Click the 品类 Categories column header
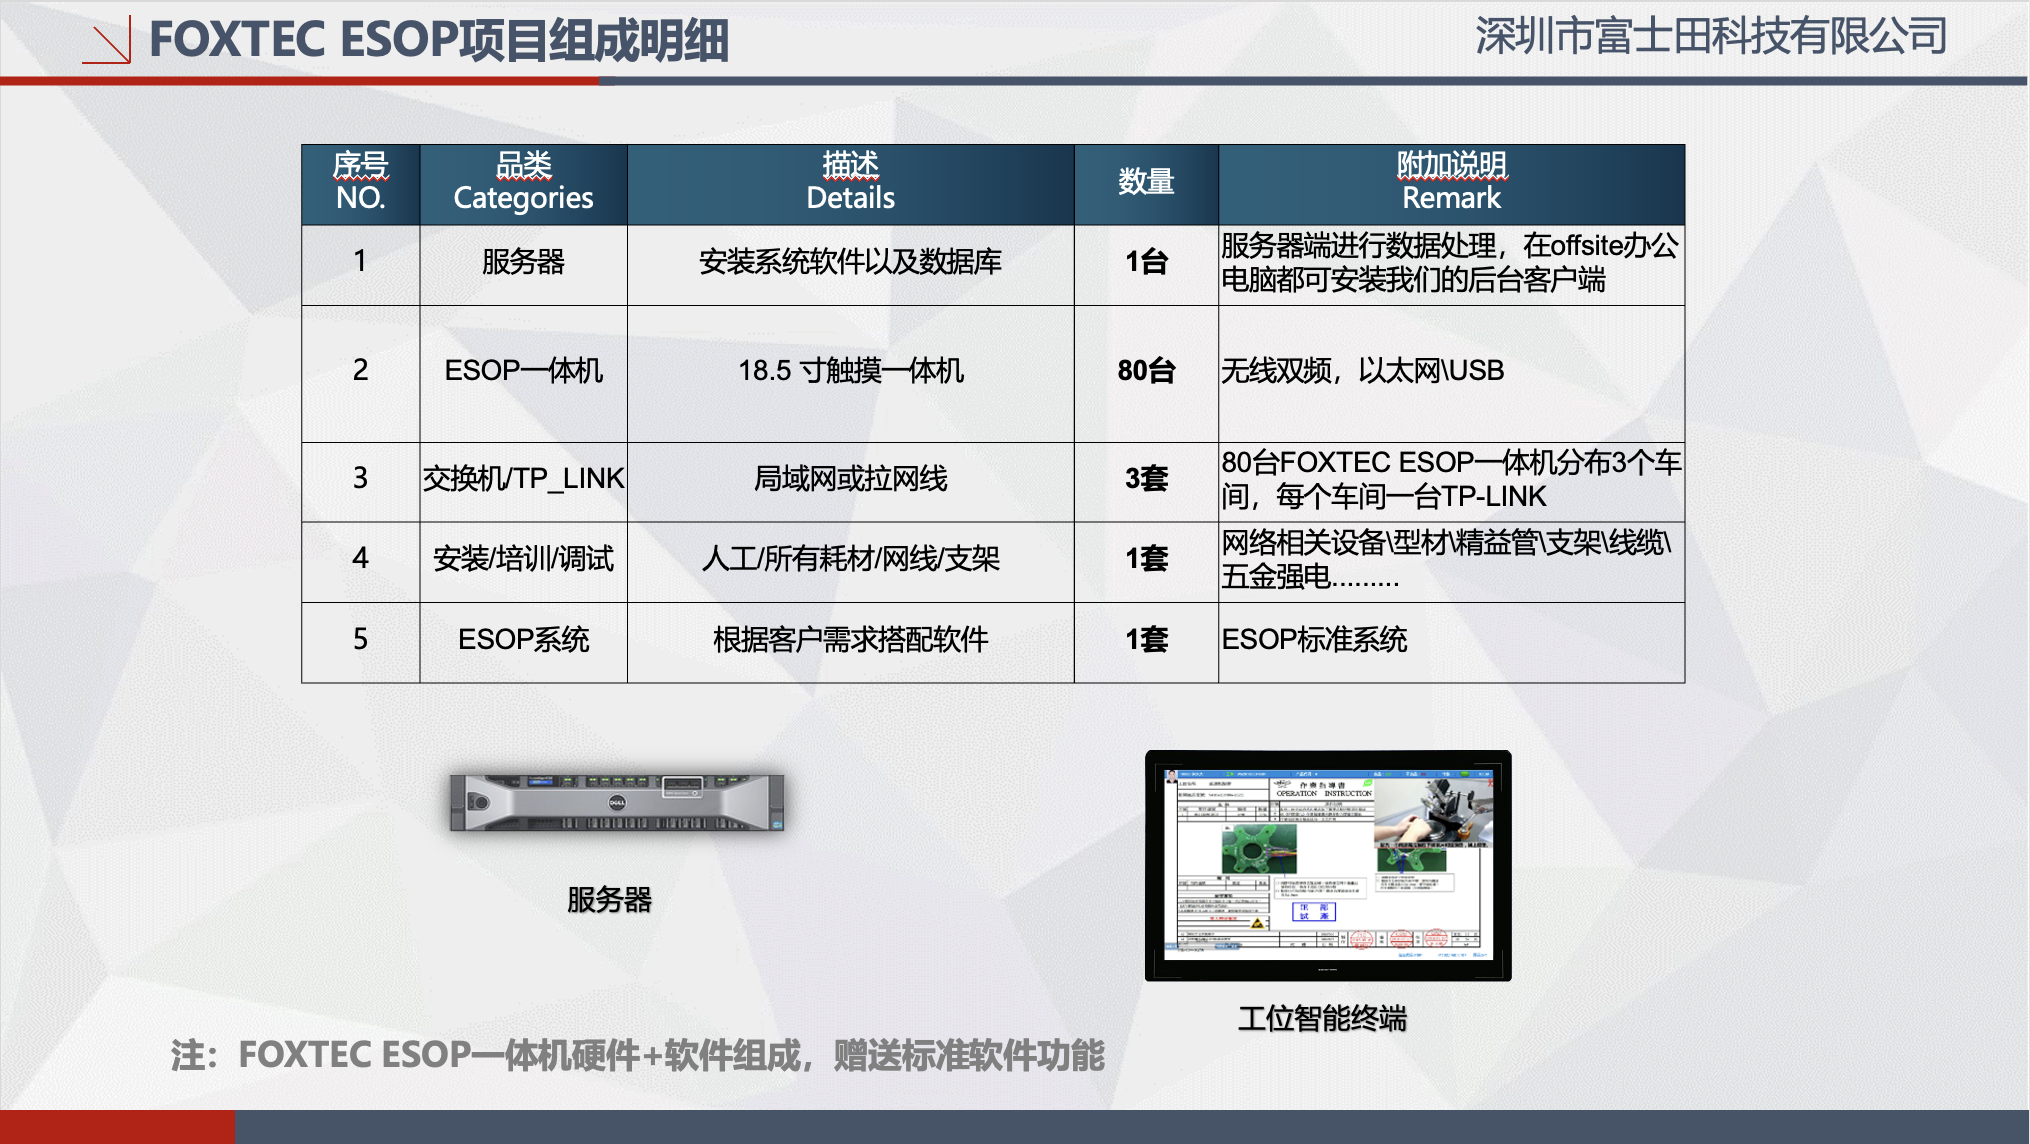The image size is (2030, 1144). (523, 183)
